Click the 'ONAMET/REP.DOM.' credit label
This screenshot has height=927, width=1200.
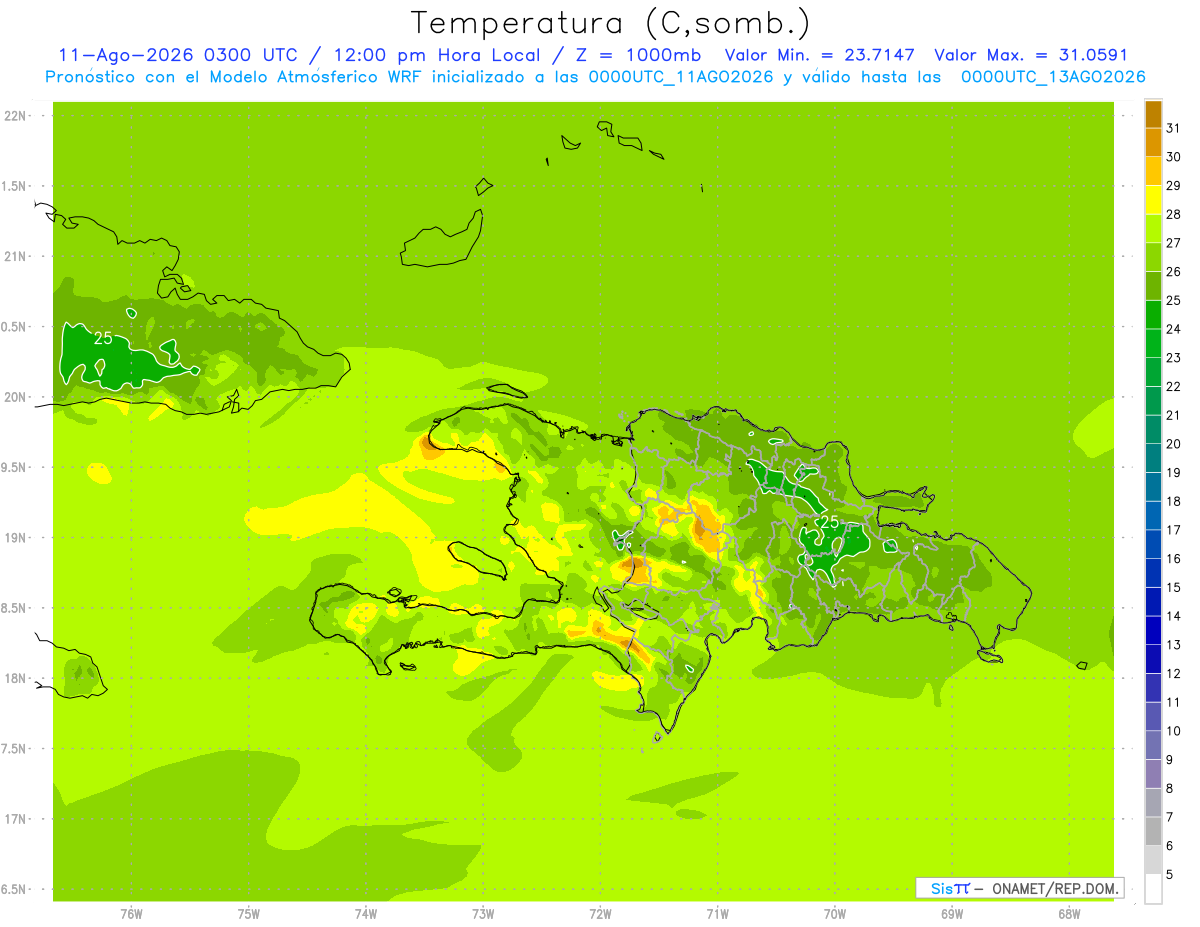click(1056, 888)
